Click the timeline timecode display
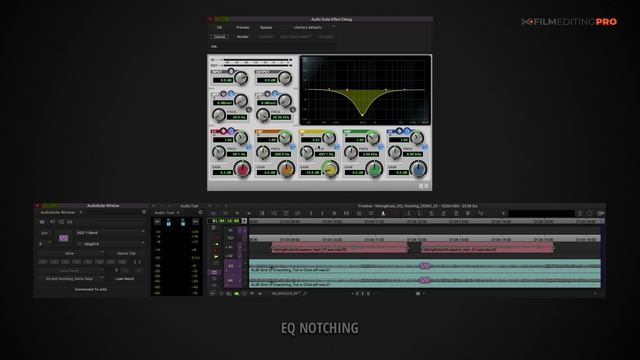The height and width of the screenshot is (360, 640). click(x=225, y=221)
